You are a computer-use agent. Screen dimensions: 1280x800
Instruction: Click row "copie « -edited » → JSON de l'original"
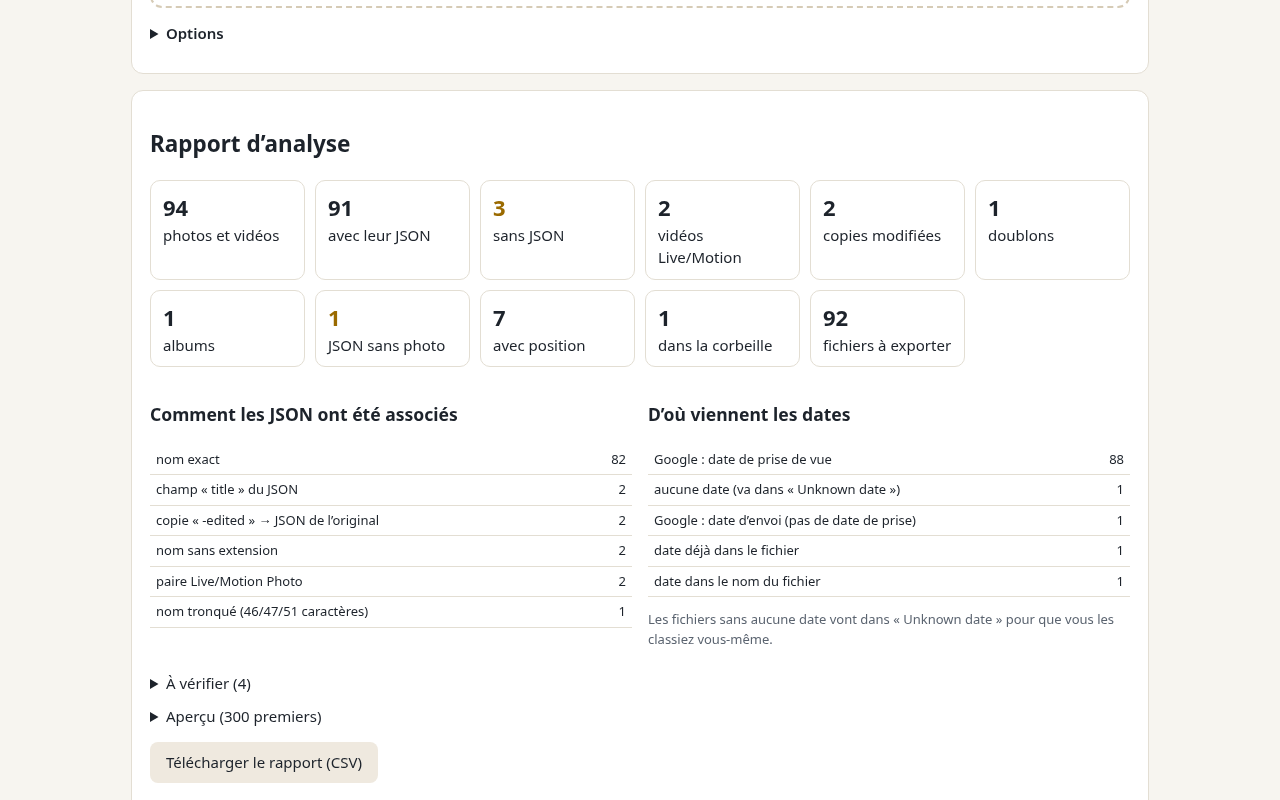(391, 521)
